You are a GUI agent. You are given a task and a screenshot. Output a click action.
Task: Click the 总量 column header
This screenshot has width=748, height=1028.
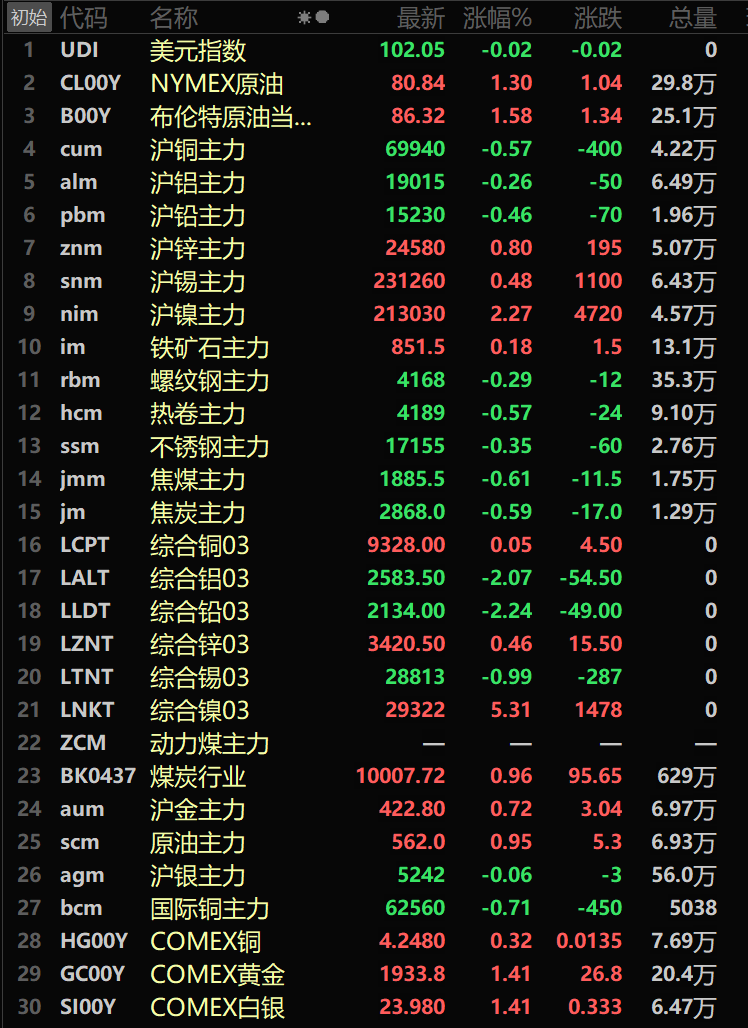pyautogui.click(x=692, y=17)
